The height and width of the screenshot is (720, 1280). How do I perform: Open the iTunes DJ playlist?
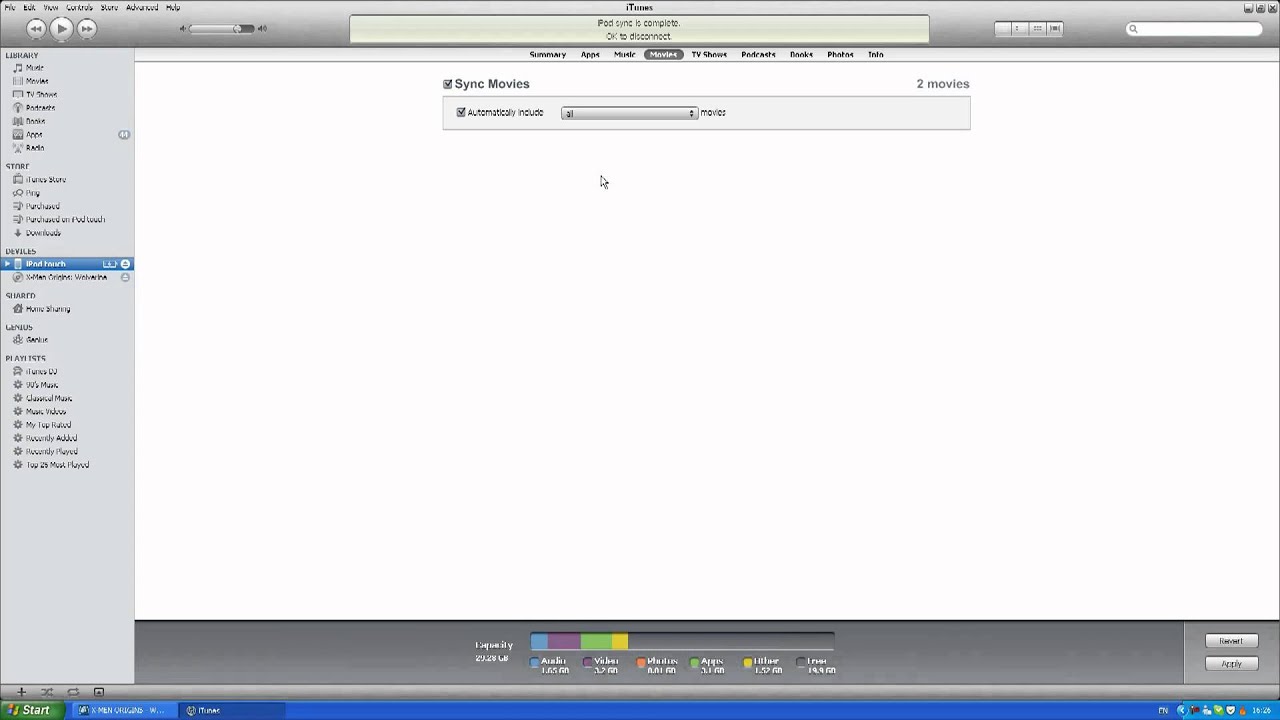pos(41,372)
